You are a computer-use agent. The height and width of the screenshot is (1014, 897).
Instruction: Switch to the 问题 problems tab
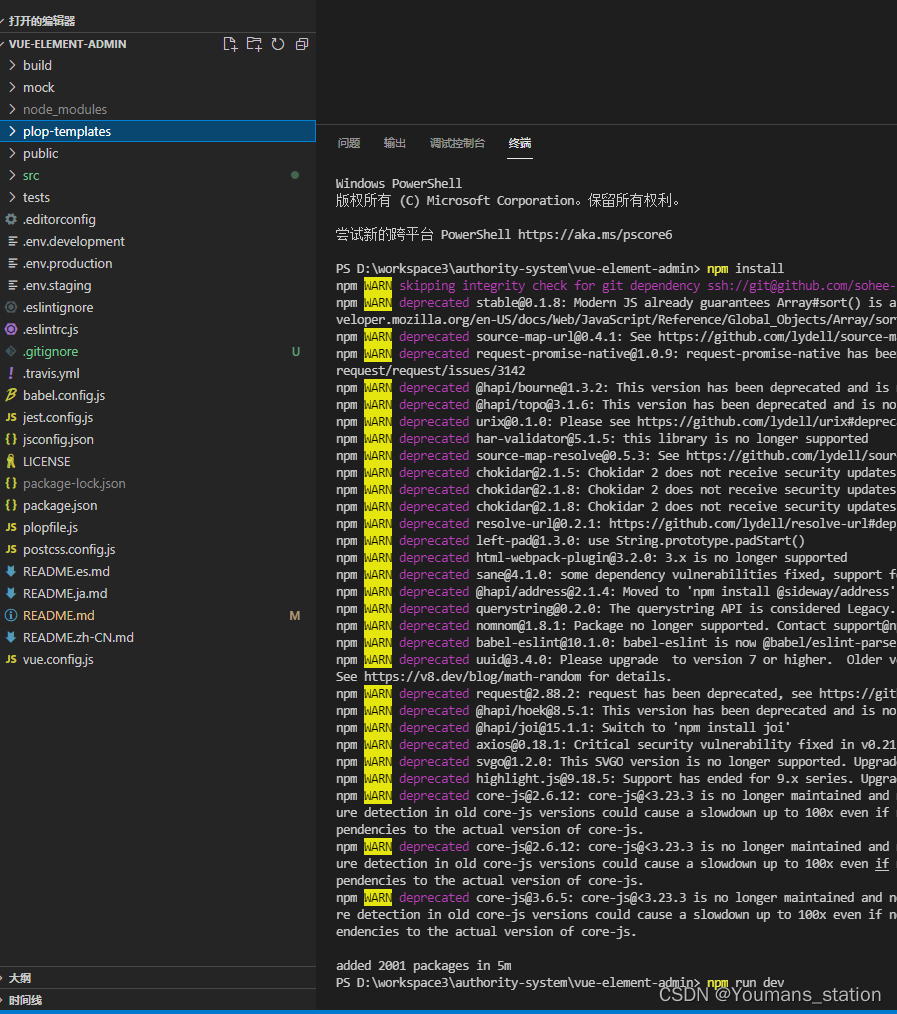(349, 143)
